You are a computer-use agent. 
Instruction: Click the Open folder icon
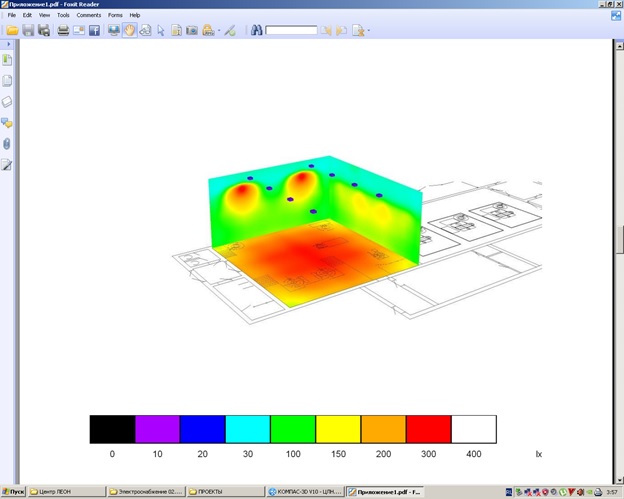[x=12, y=30]
